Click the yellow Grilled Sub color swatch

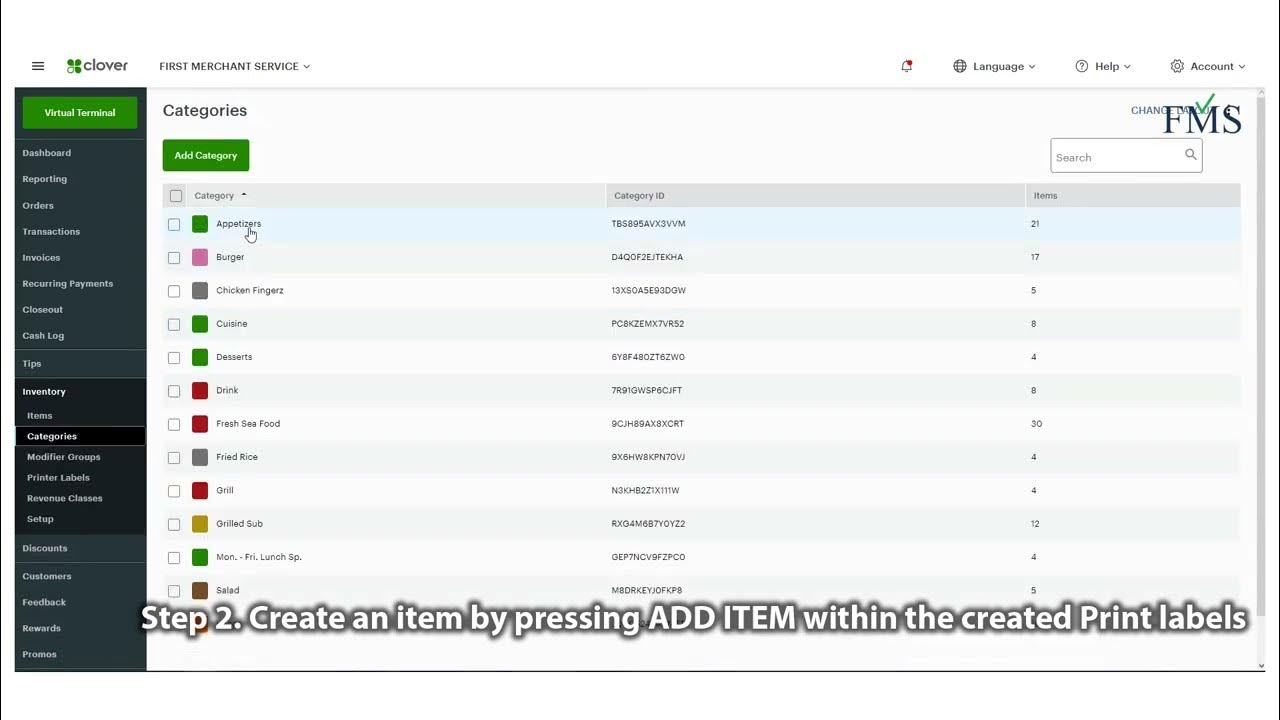pyautogui.click(x=200, y=524)
